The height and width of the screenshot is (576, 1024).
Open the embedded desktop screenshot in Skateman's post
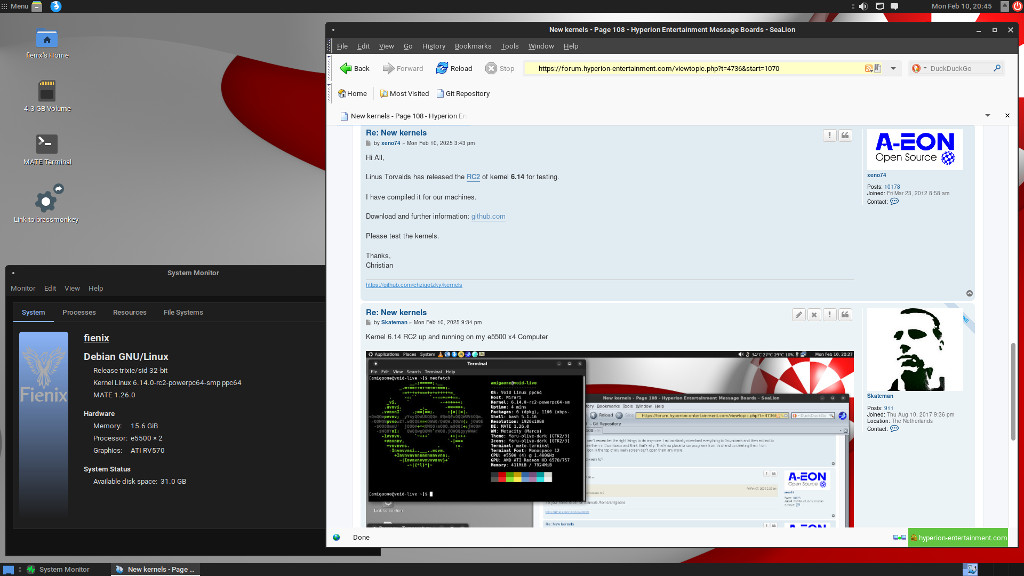[609, 439]
